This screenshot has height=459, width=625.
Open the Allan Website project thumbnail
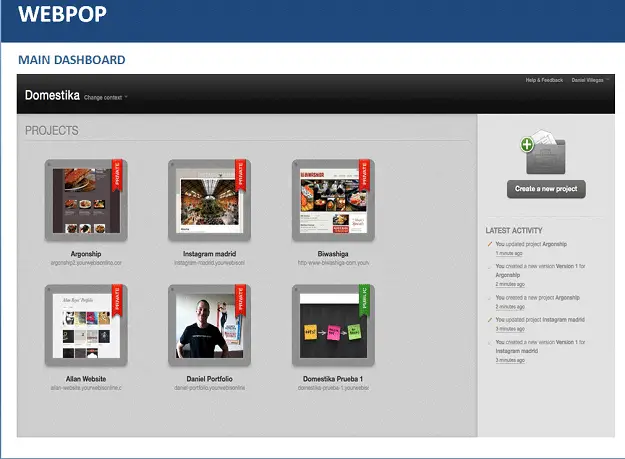86,325
